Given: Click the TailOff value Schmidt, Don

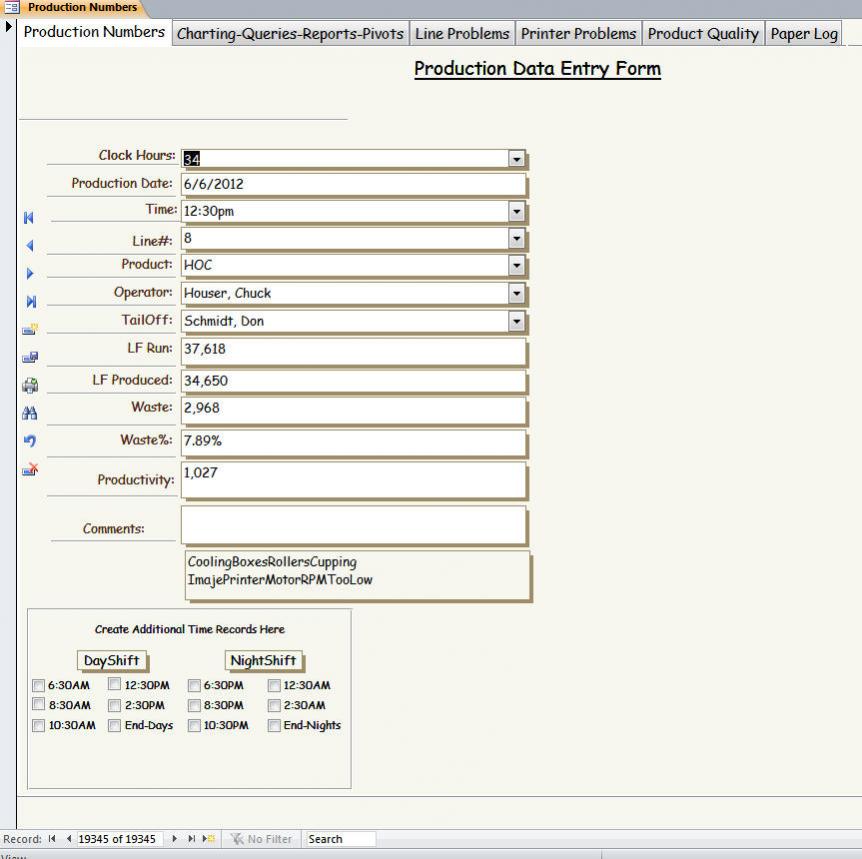Looking at the screenshot, I should 224,321.
